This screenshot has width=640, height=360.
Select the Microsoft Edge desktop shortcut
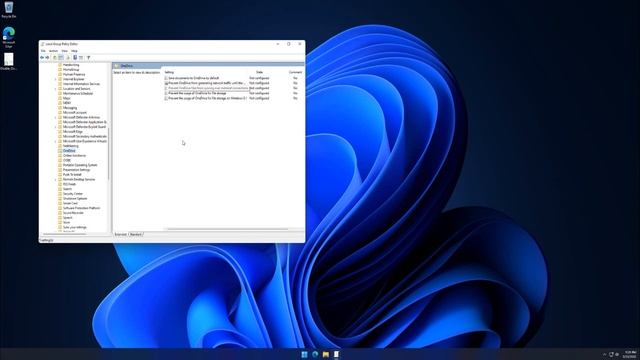[x=9, y=37]
